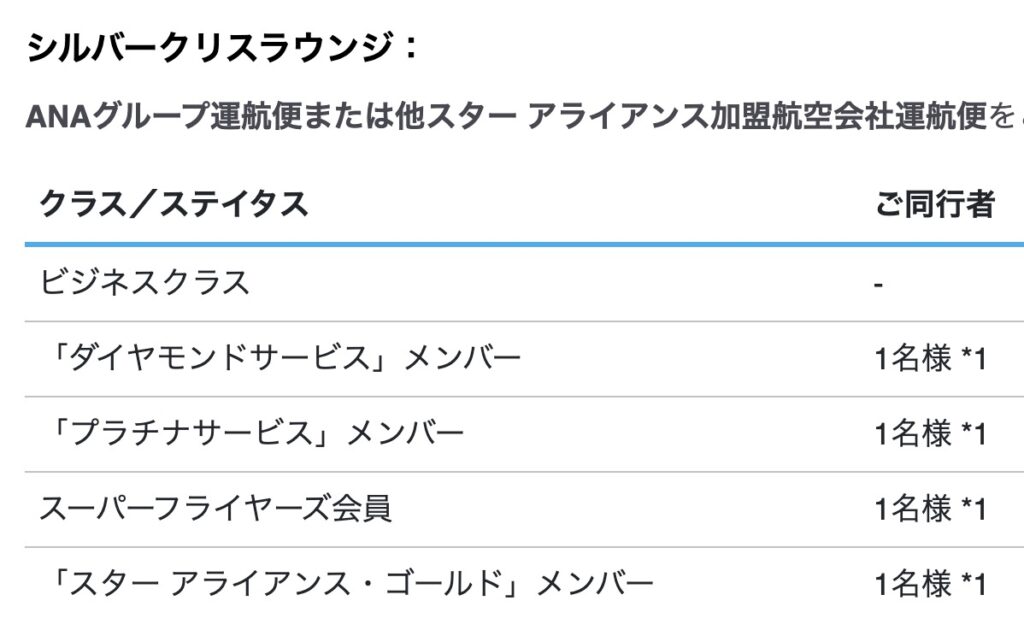
Task: Select the 「プラチナサービス」メンバー row label
Action: coord(252,433)
